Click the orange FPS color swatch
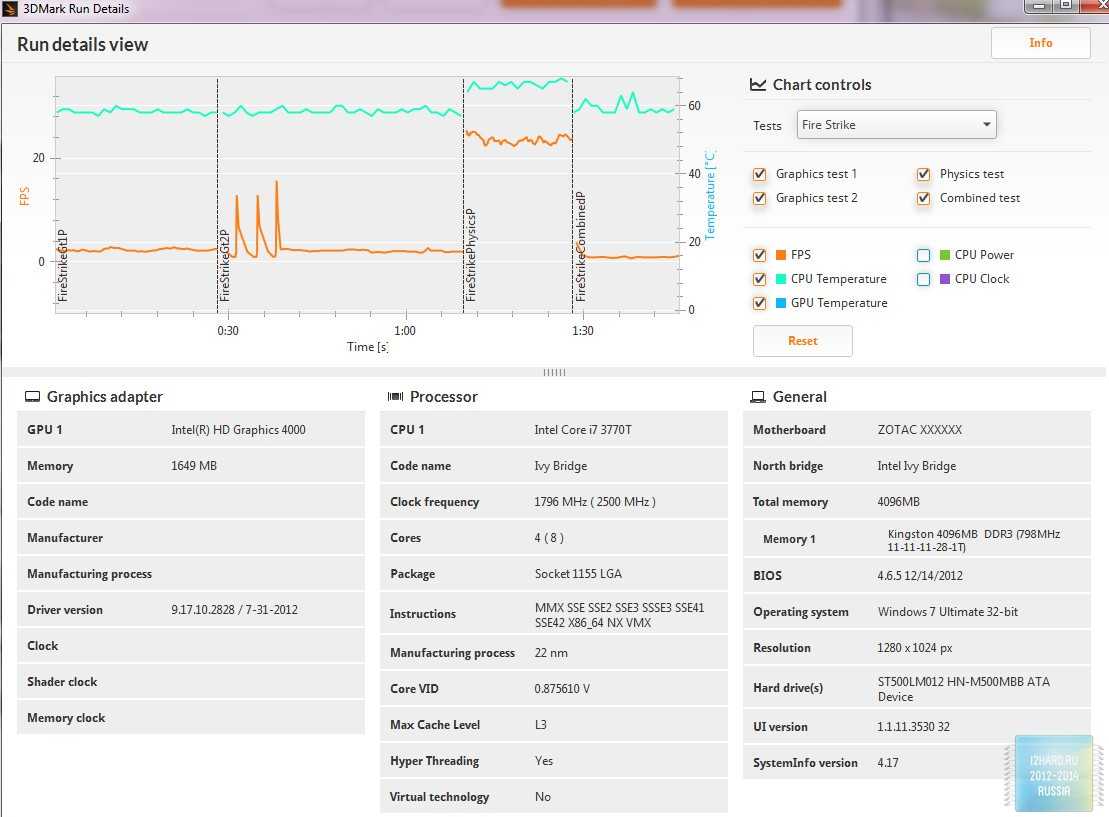The height and width of the screenshot is (817, 1109). pyautogui.click(x=780, y=255)
